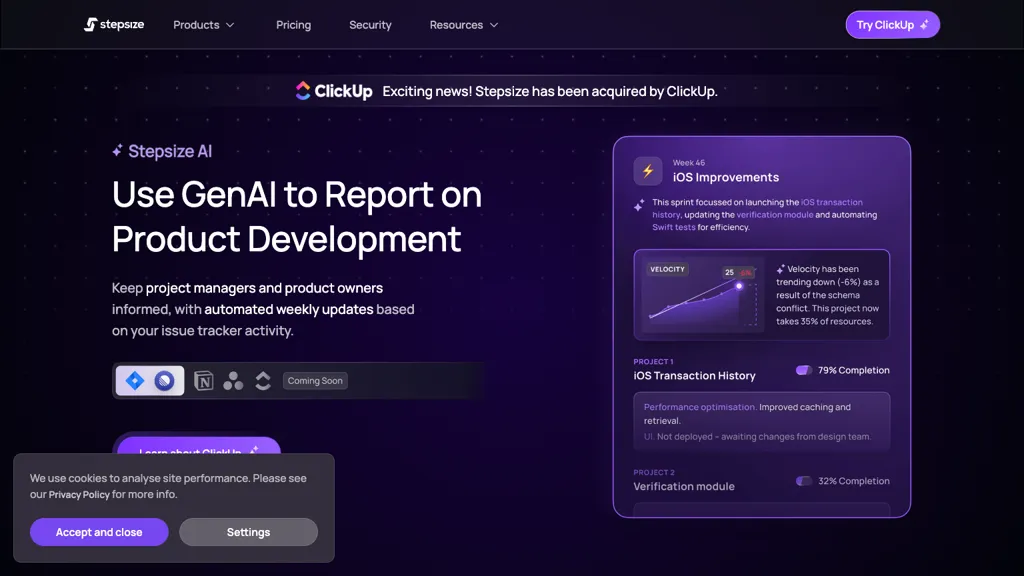The width and height of the screenshot is (1024, 576).
Task: Click the ClickUp logo in the announcement banner
Action: (334, 91)
